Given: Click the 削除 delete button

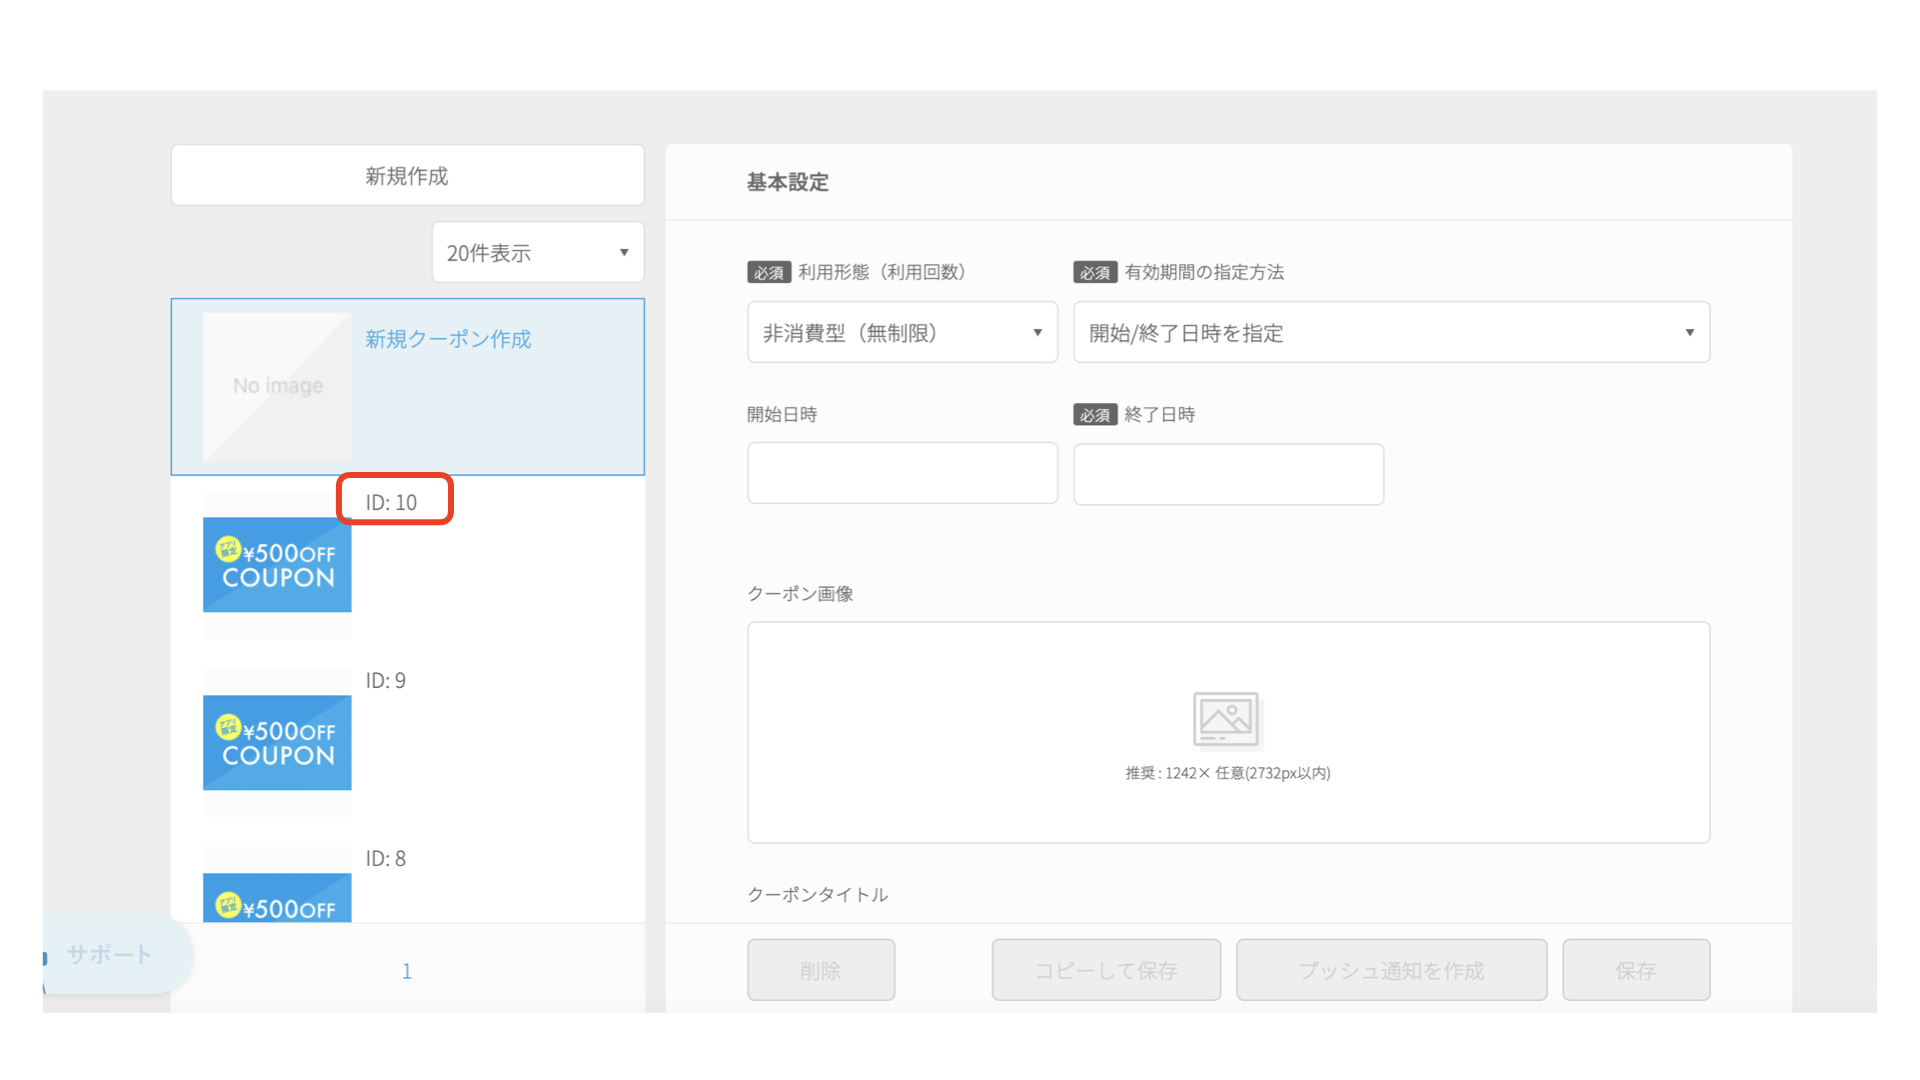Looking at the screenshot, I should point(821,970).
